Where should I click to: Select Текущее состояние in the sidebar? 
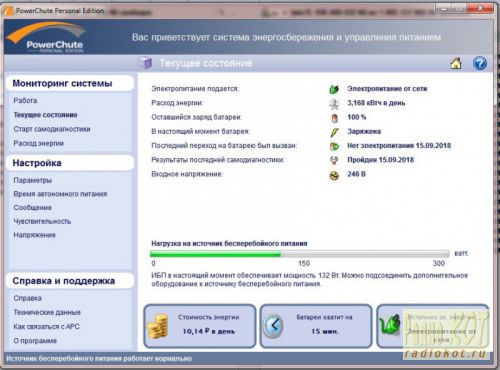[45, 115]
